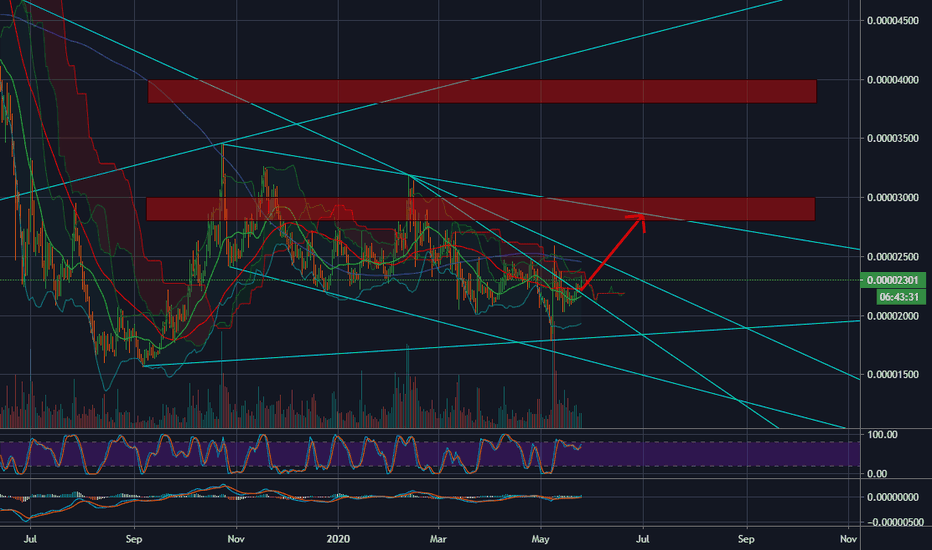This screenshot has width=932, height=550.
Task: Click the Mar time axis label
Action: [x=438, y=539]
